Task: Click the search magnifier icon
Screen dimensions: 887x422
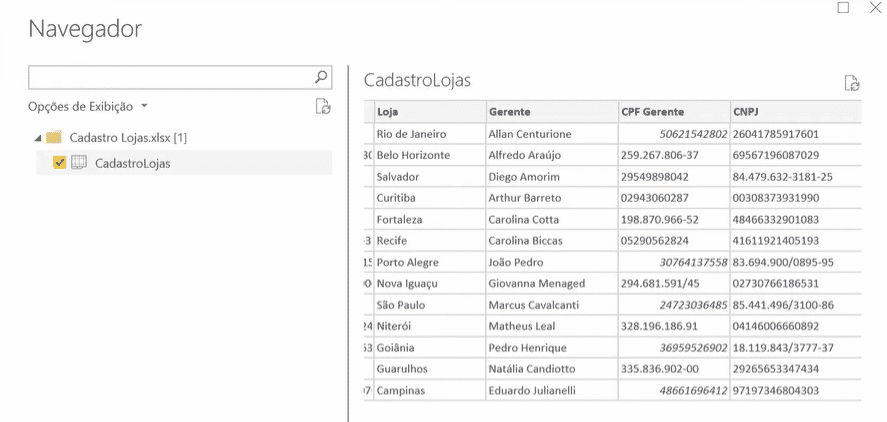Action: 321,77
